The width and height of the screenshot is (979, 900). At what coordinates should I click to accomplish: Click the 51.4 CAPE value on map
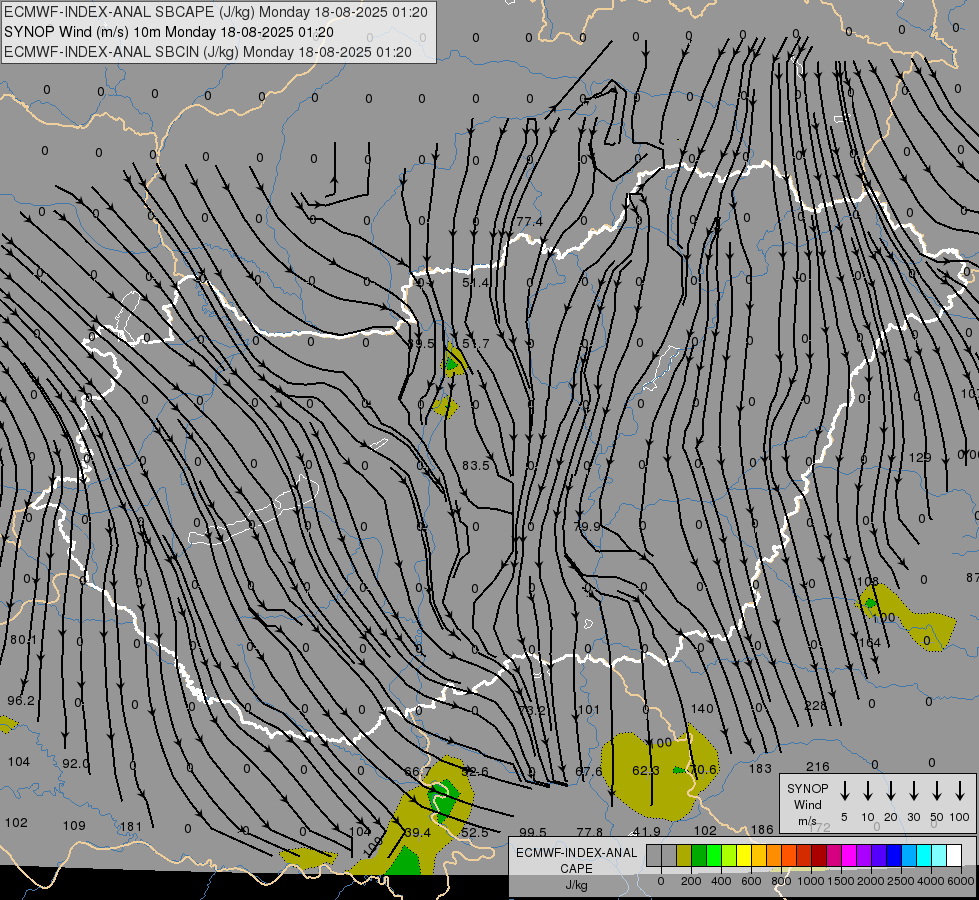click(x=476, y=283)
